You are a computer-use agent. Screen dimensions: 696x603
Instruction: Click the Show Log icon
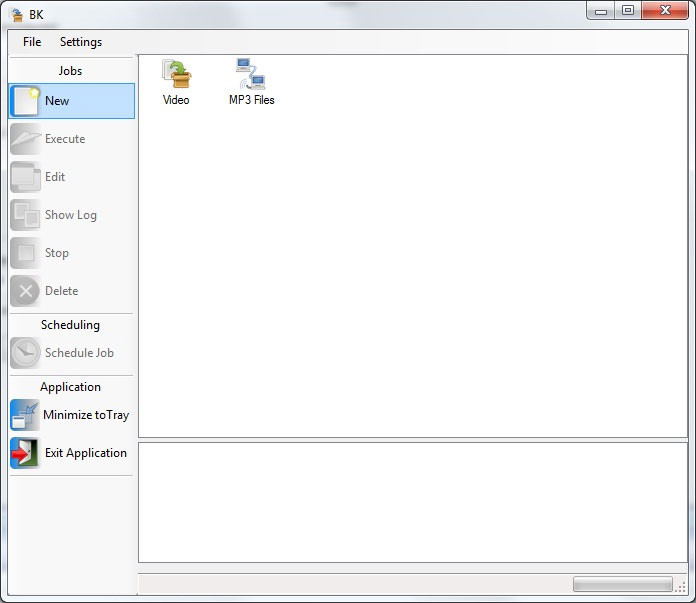[x=25, y=215]
